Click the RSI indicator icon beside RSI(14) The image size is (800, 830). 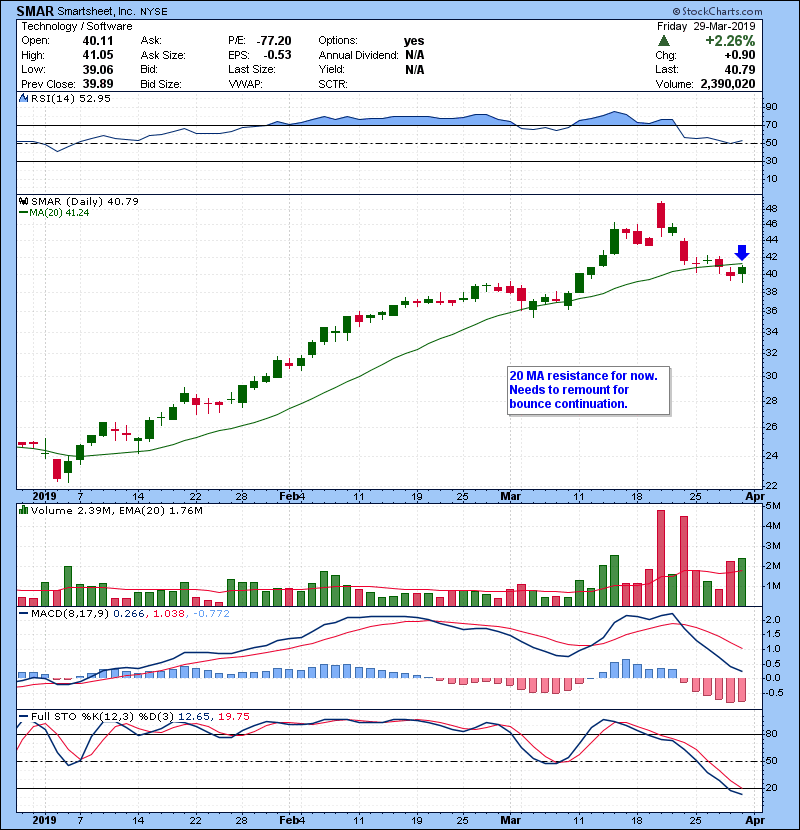23,98
